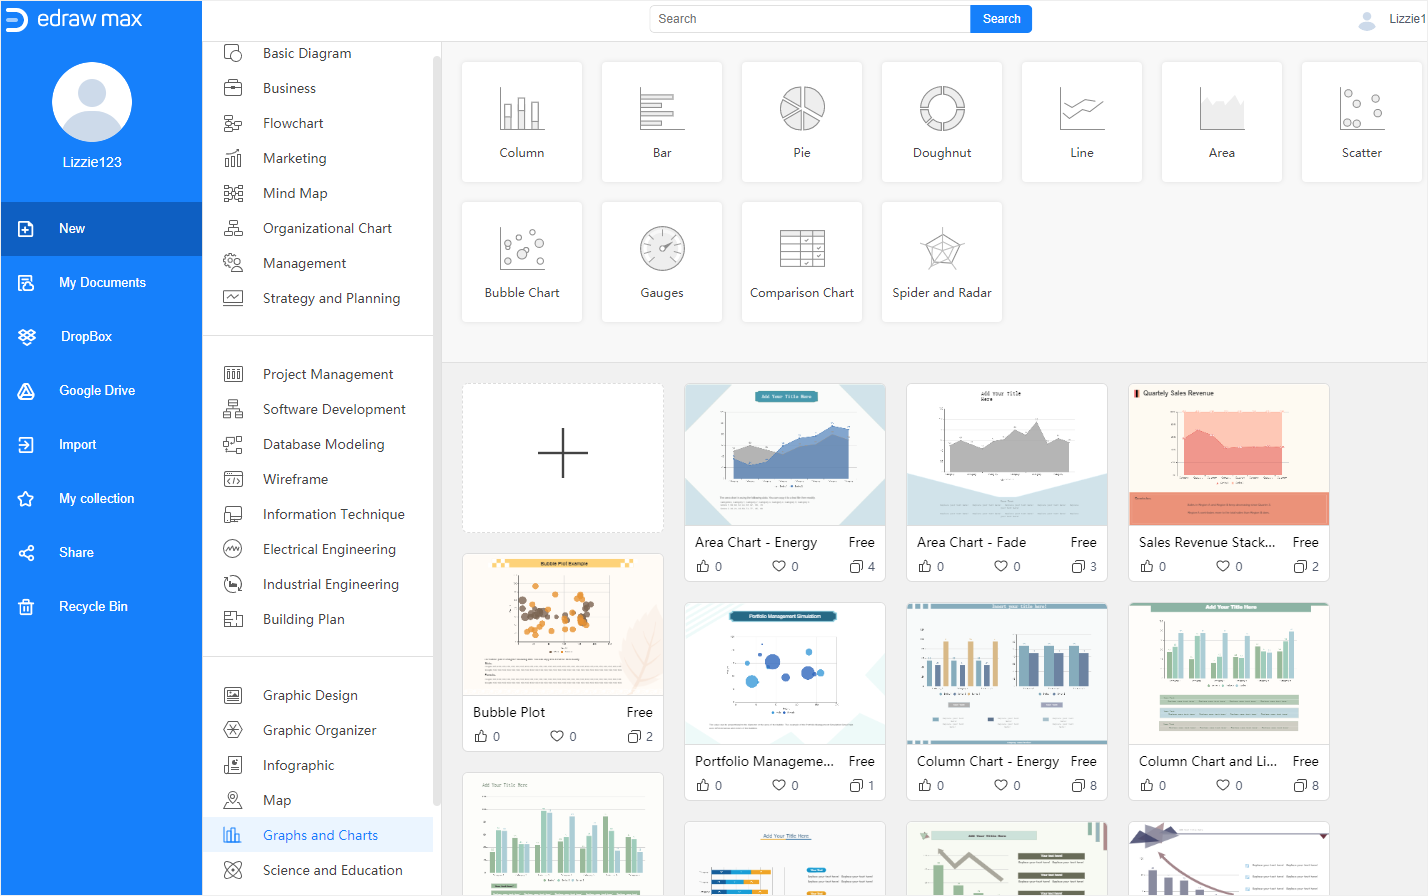Click the blue Search button
Viewport: 1428px width, 896px height.
[x=1001, y=19]
